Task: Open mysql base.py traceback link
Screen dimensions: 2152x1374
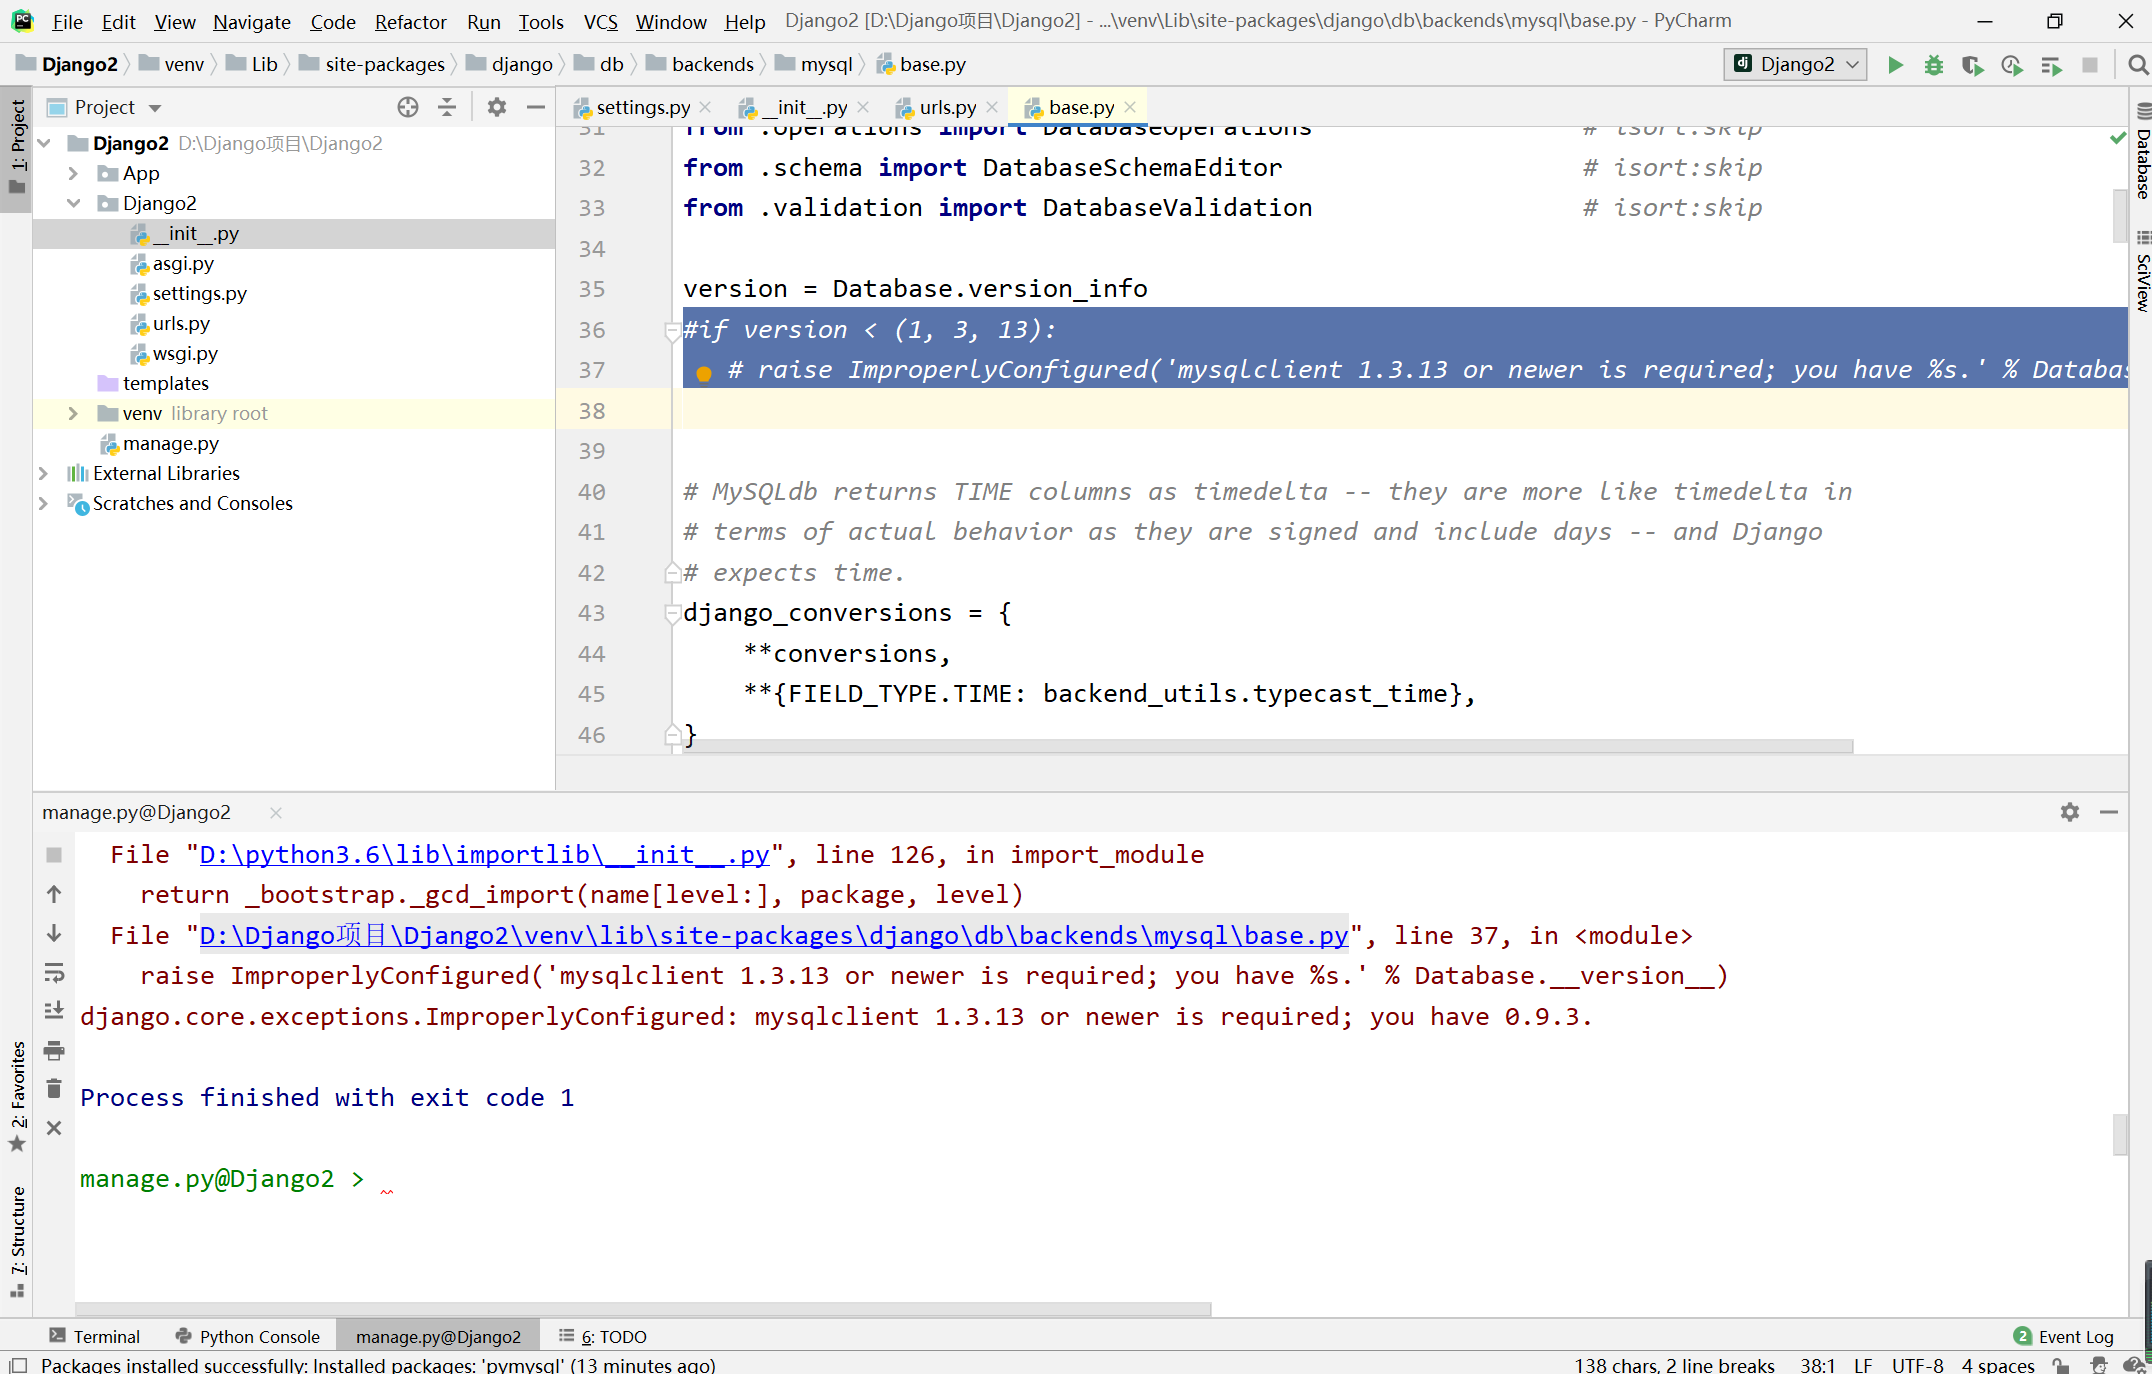Action: click(x=774, y=936)
